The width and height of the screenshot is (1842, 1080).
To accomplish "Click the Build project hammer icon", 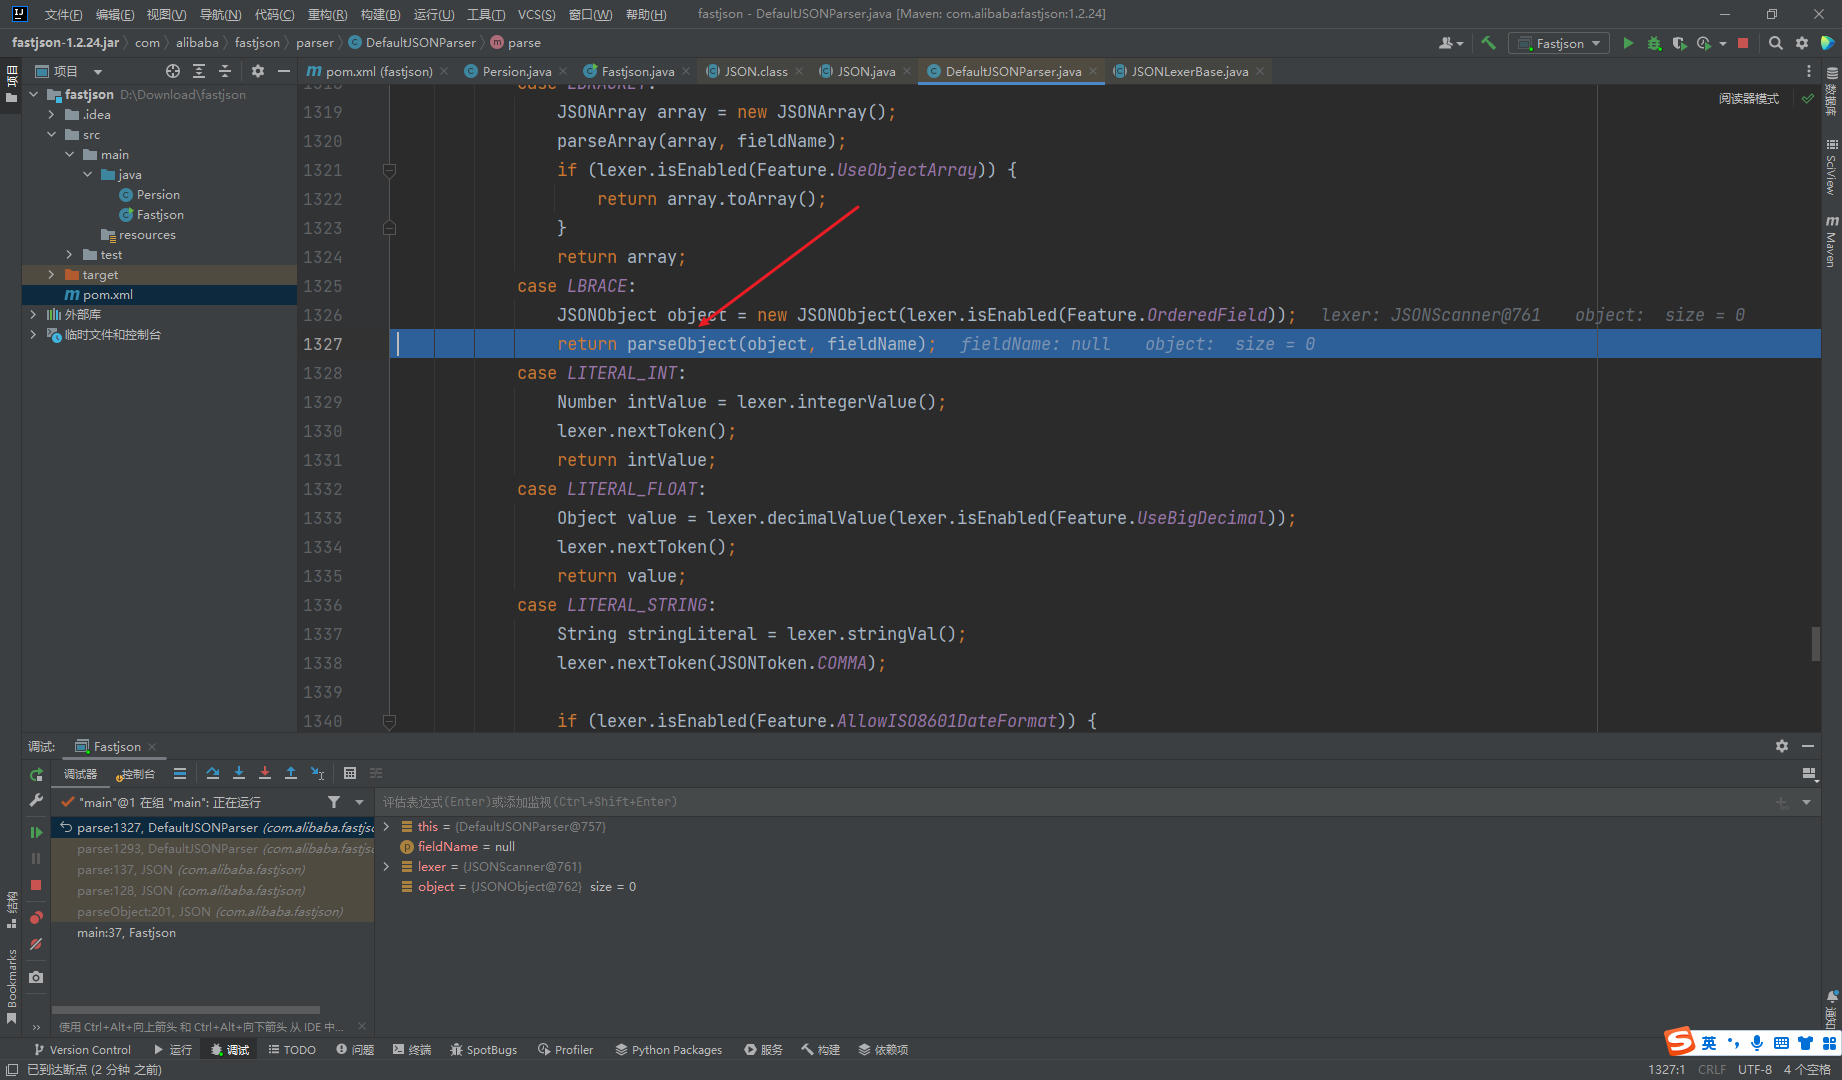I will [x=1489, y=43].
